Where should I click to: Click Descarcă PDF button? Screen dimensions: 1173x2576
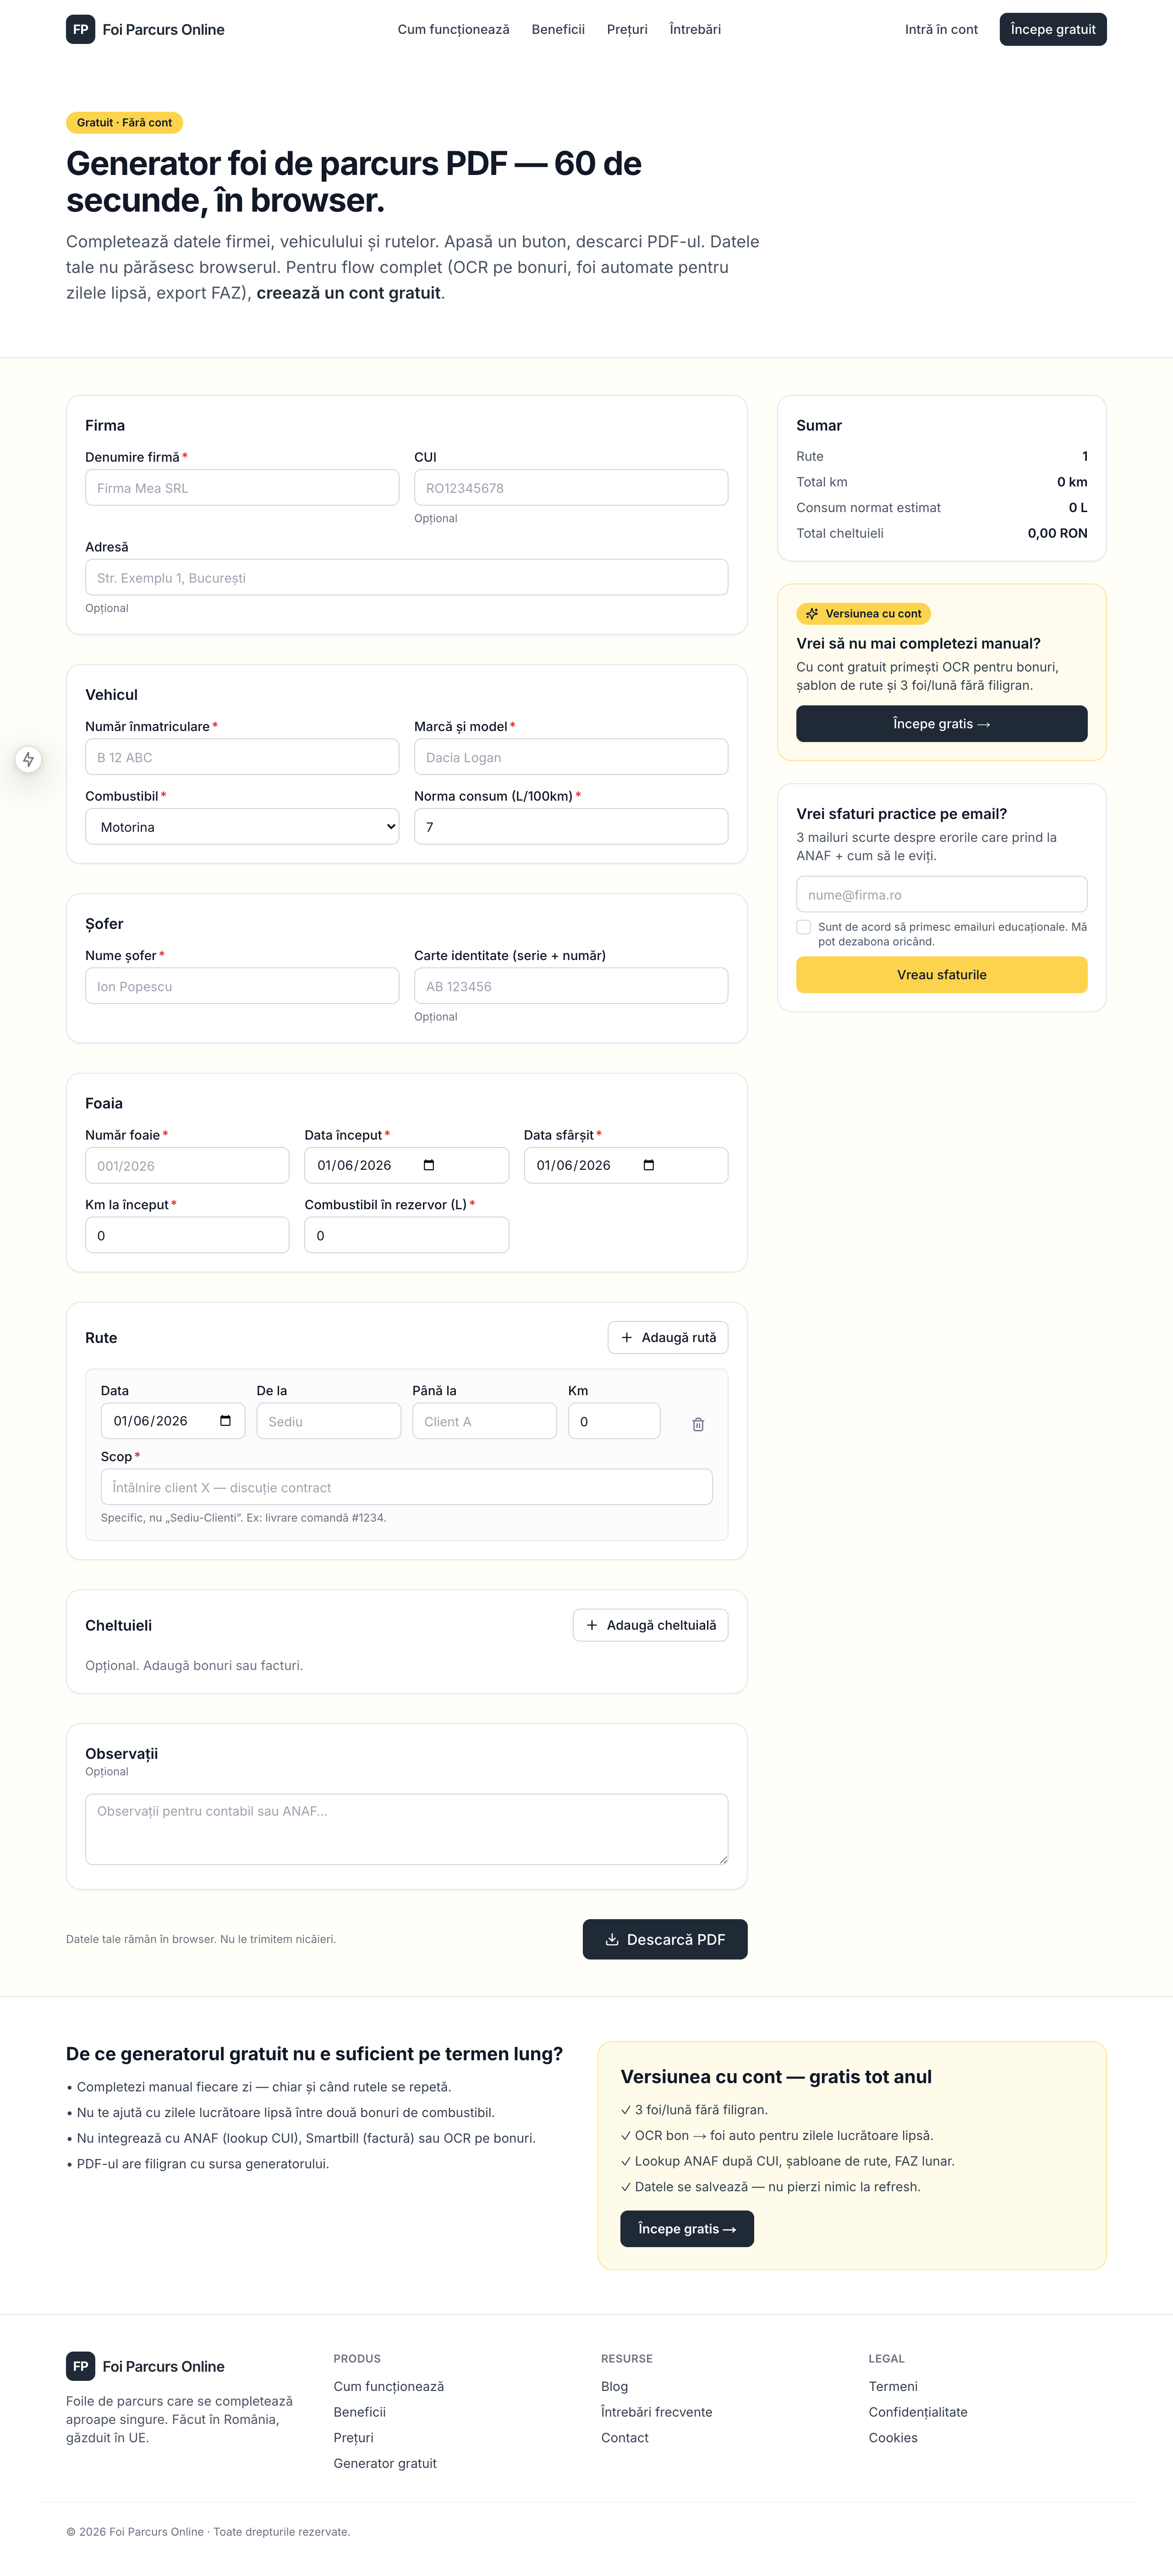665,1939
